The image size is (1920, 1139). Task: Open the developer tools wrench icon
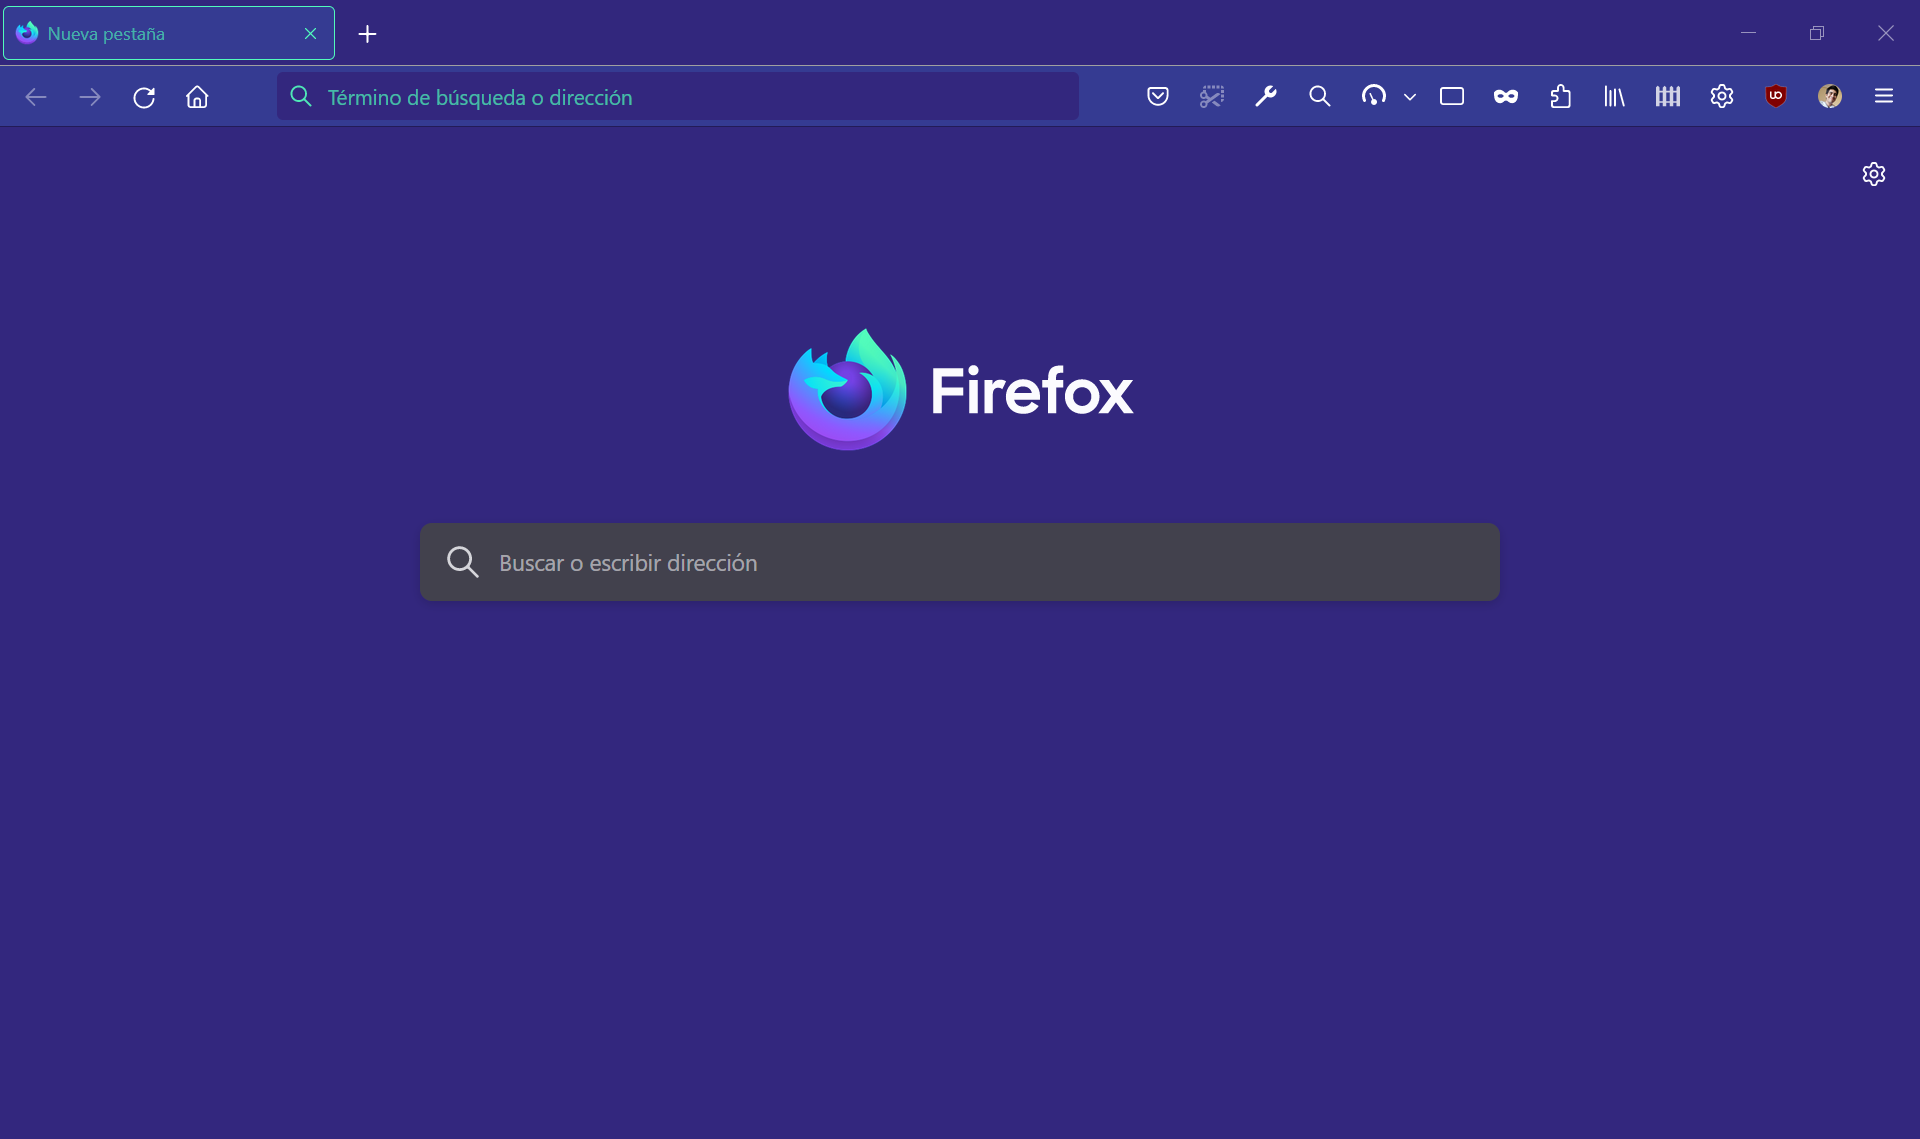click(1265, 97)
